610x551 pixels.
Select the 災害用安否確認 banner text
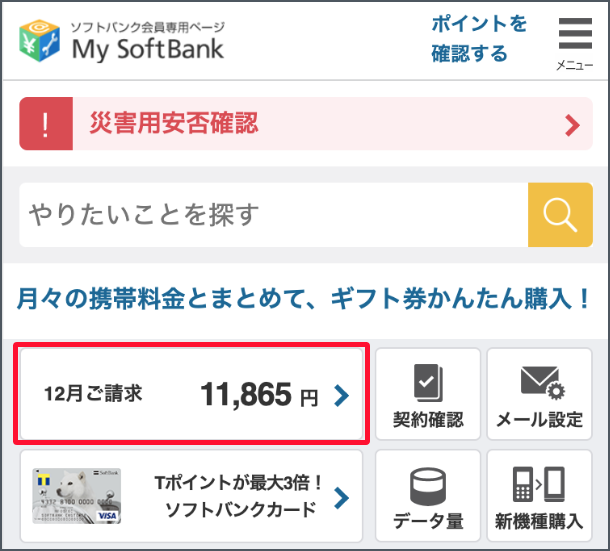(x=173, y=124)
